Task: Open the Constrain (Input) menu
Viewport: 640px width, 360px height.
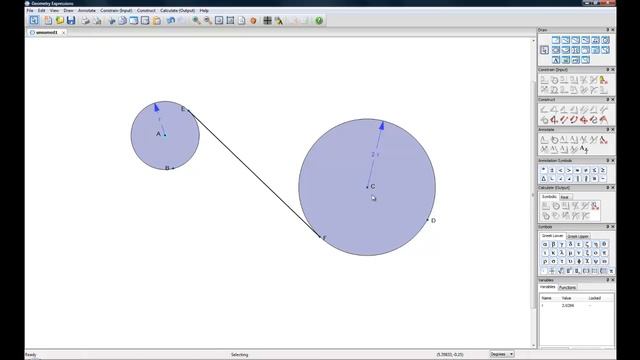Action: [116, 10]
